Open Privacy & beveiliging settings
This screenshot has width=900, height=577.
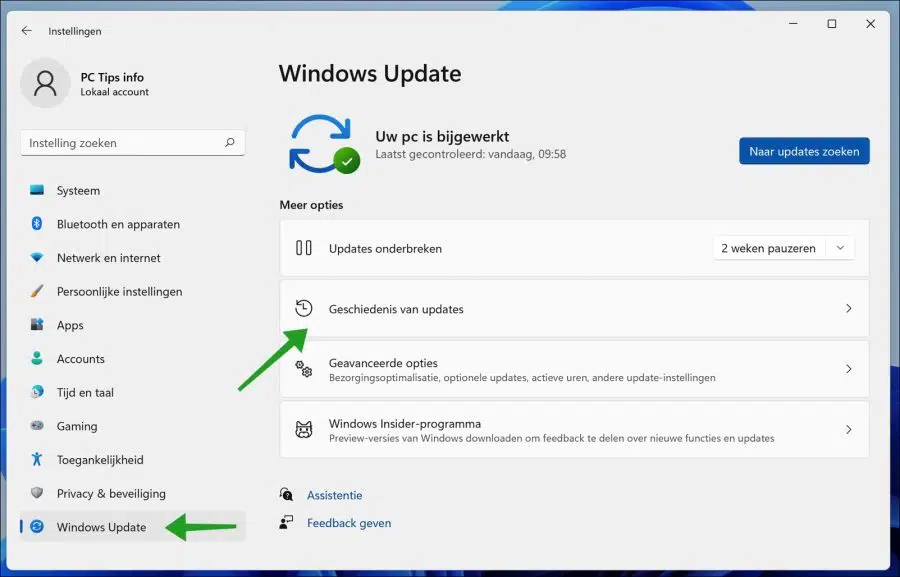[133, 494]
